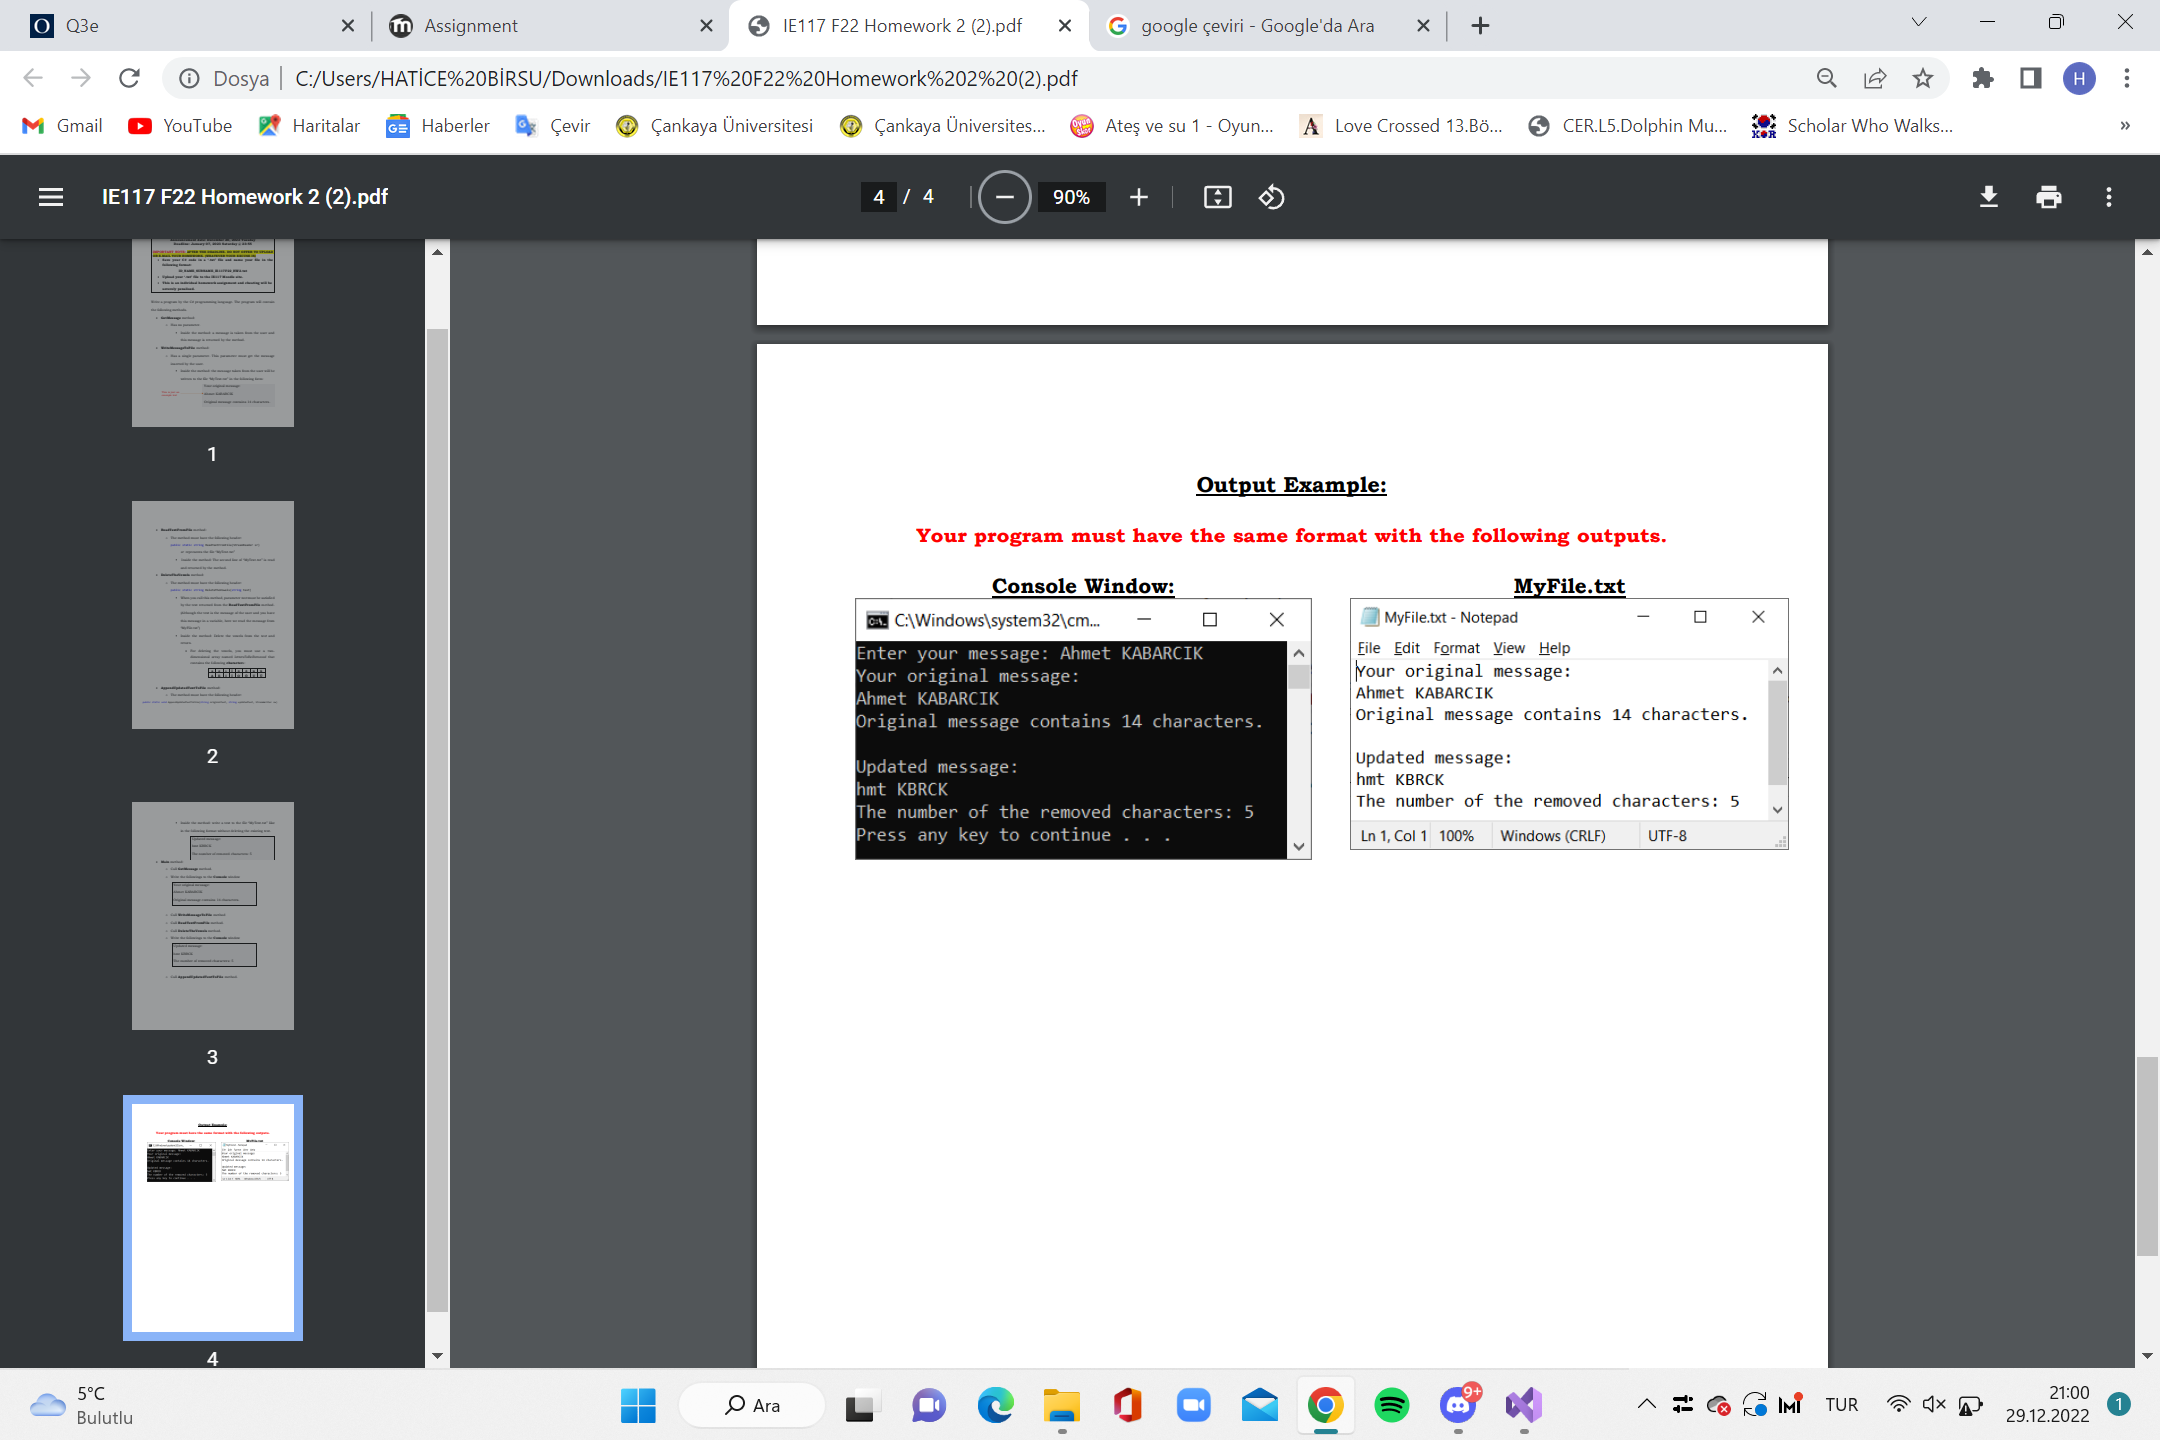Zoom in with the plus button
Viewport: 2160px width, 1440px height.
tap(1138, 197)
